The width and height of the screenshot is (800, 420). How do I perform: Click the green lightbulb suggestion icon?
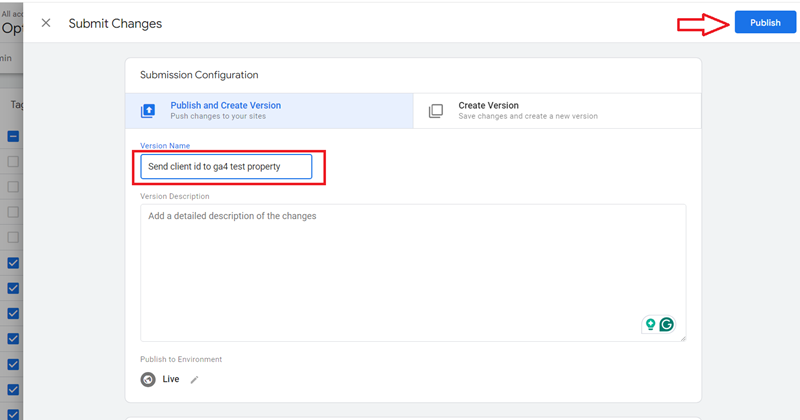tap(650, 325)
